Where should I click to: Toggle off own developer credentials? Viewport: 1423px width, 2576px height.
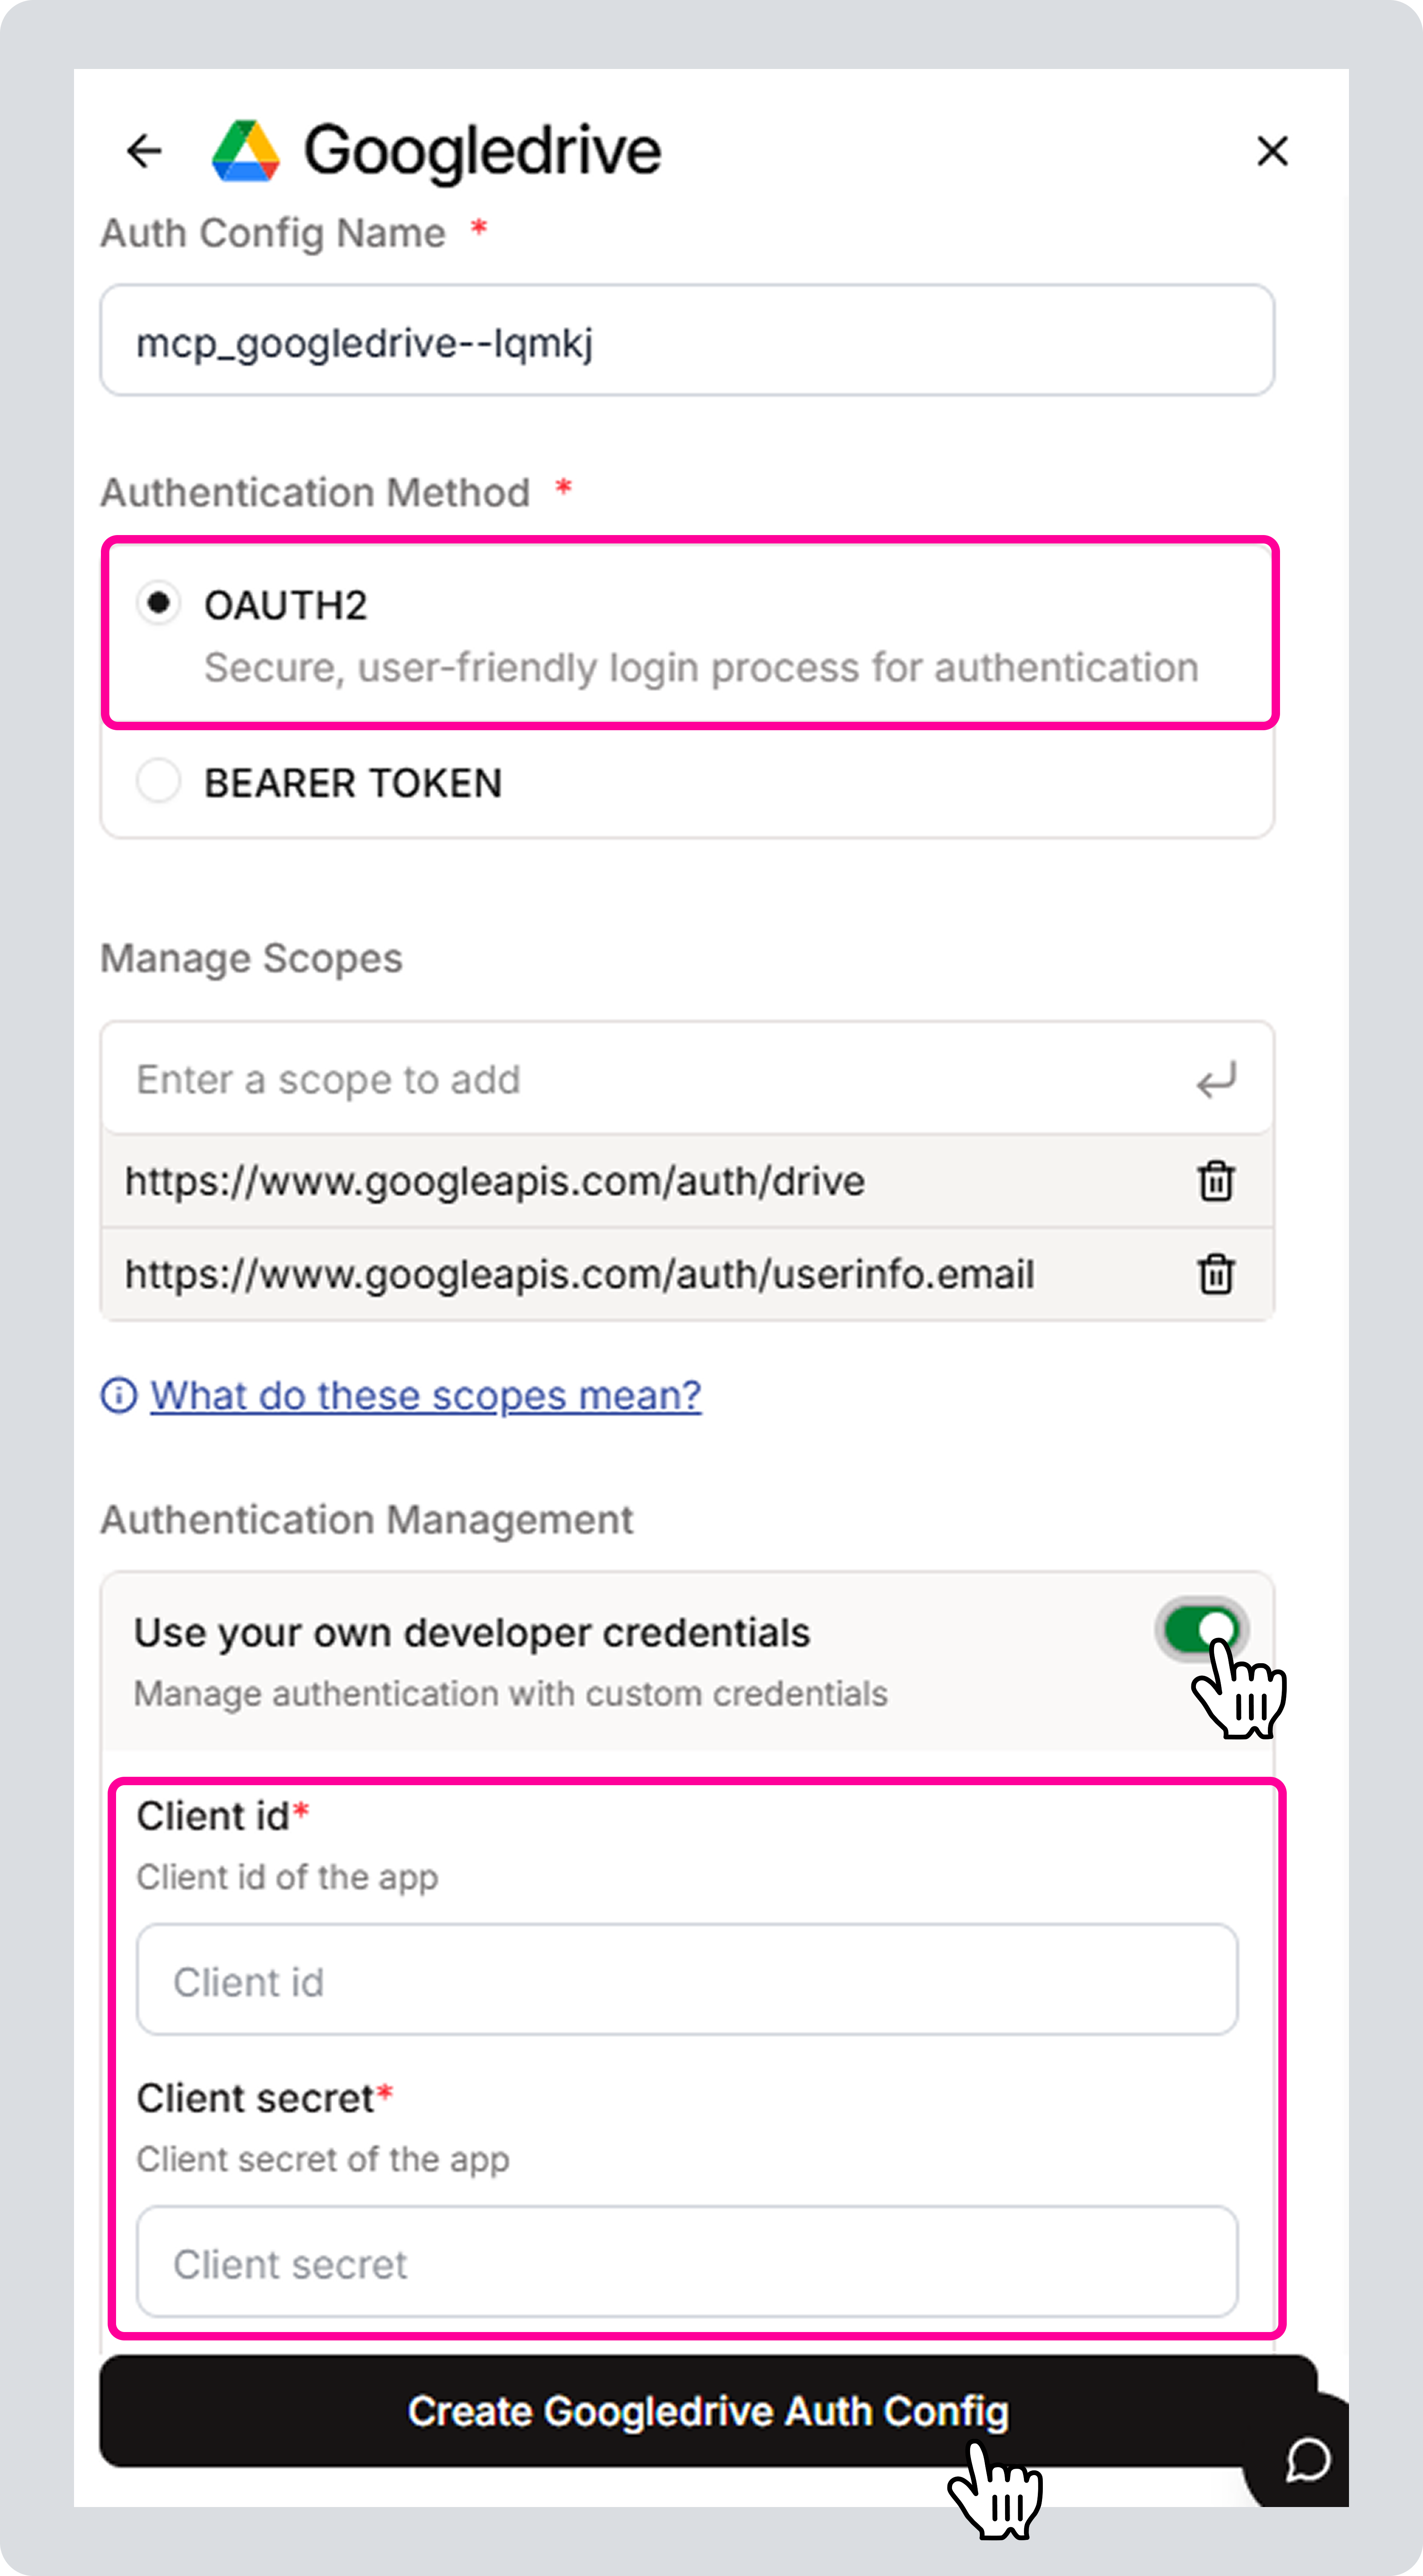pos(1201,1630)
